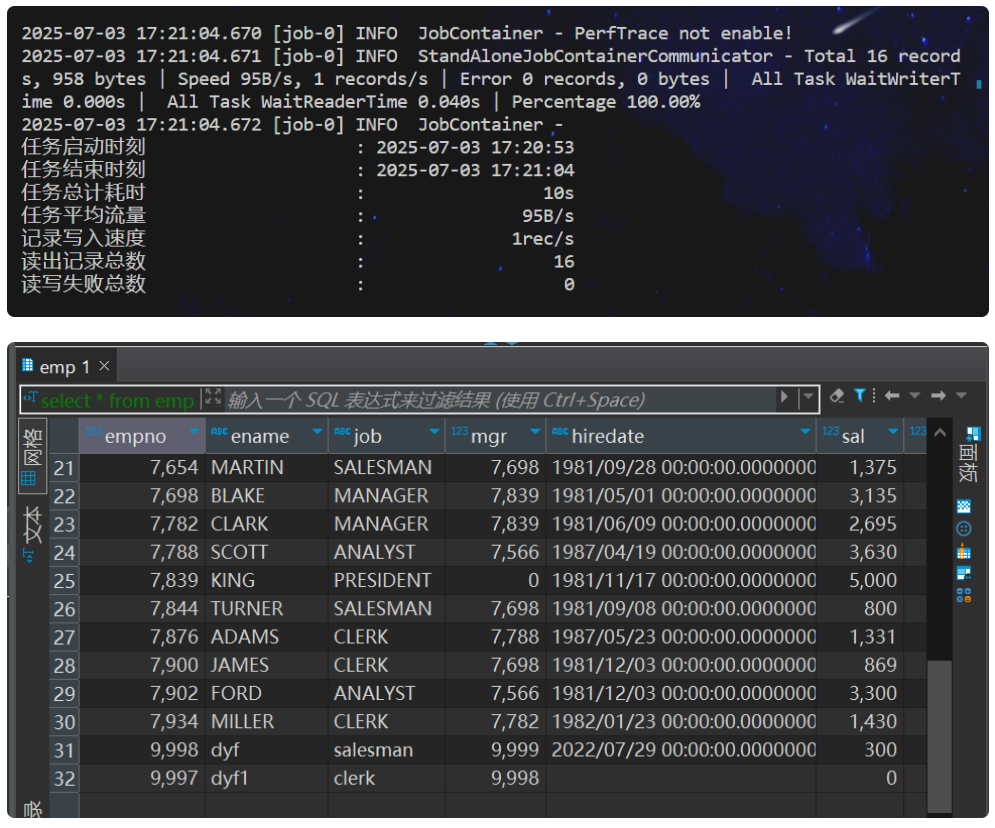Click the forward navigation arrow in filter bar
The height and width of the screenshot is (828, 995).
coord(938,396)
